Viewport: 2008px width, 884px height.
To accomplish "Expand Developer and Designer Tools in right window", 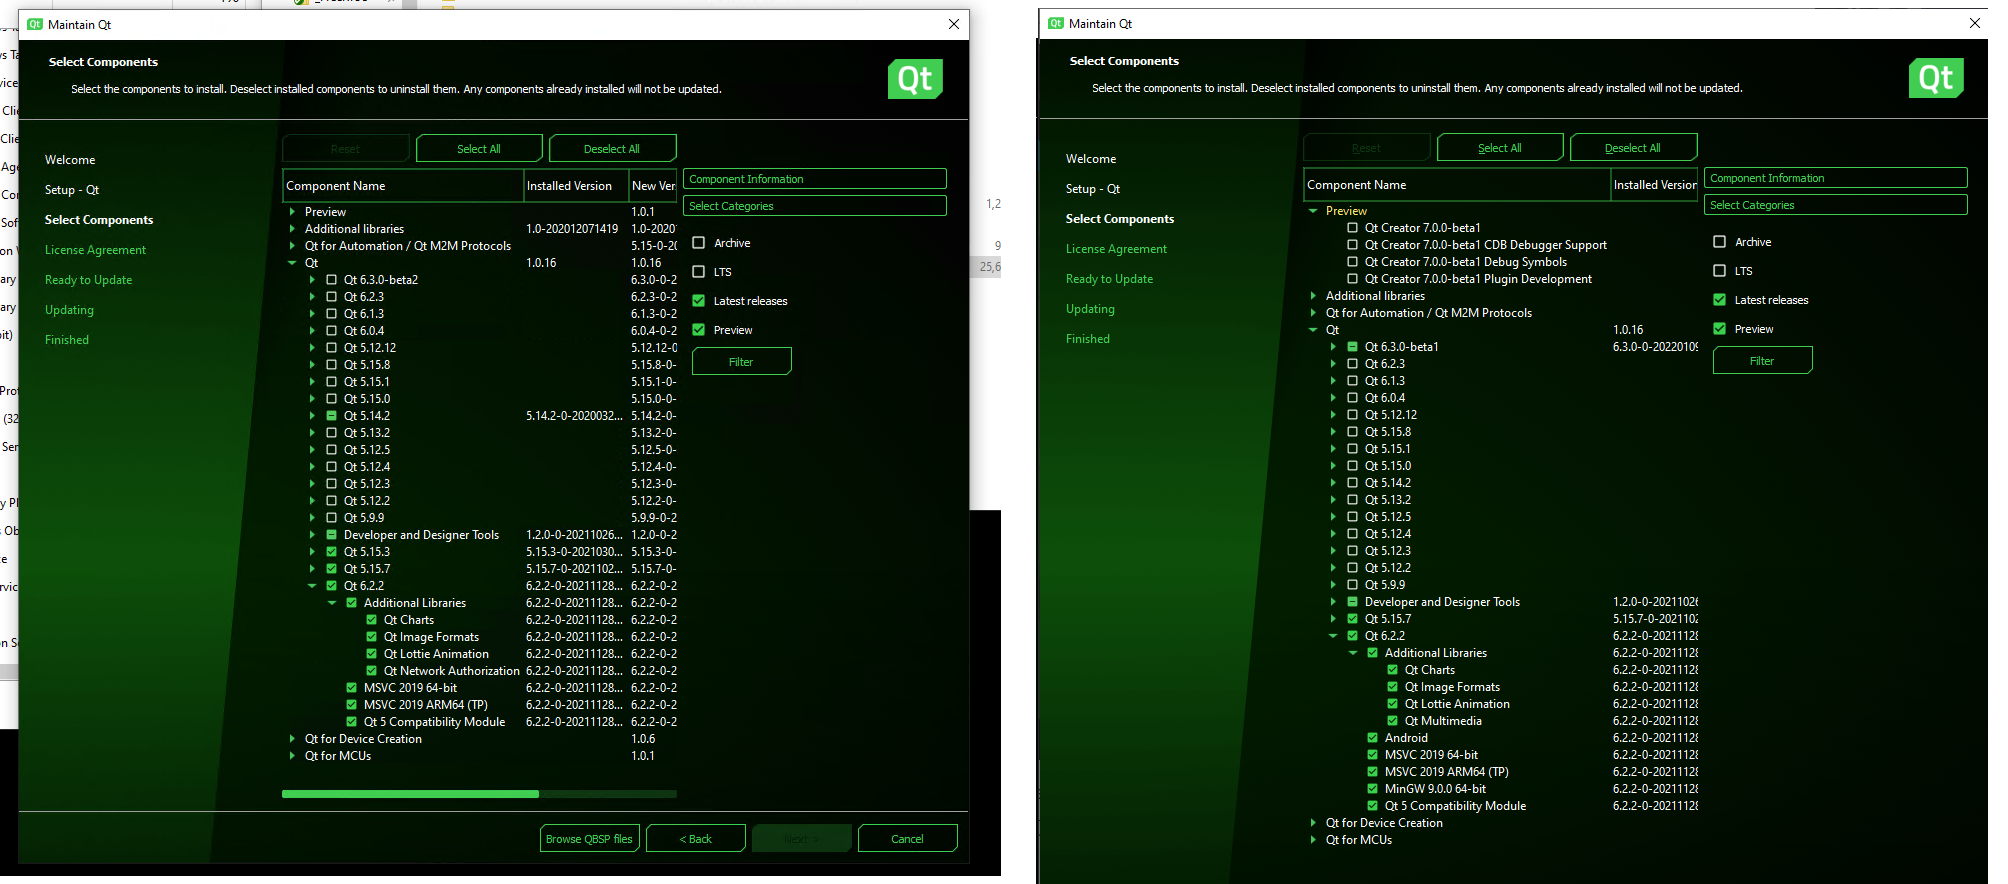I will pos(1333,602).
